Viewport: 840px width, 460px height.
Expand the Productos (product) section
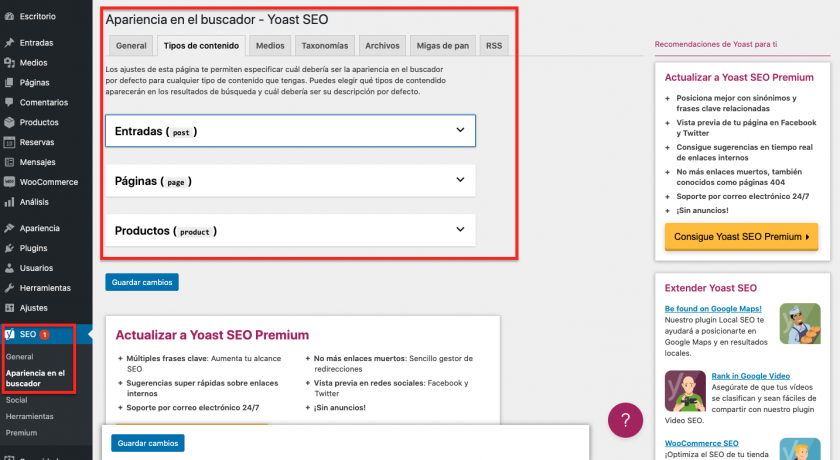(460, 230)
